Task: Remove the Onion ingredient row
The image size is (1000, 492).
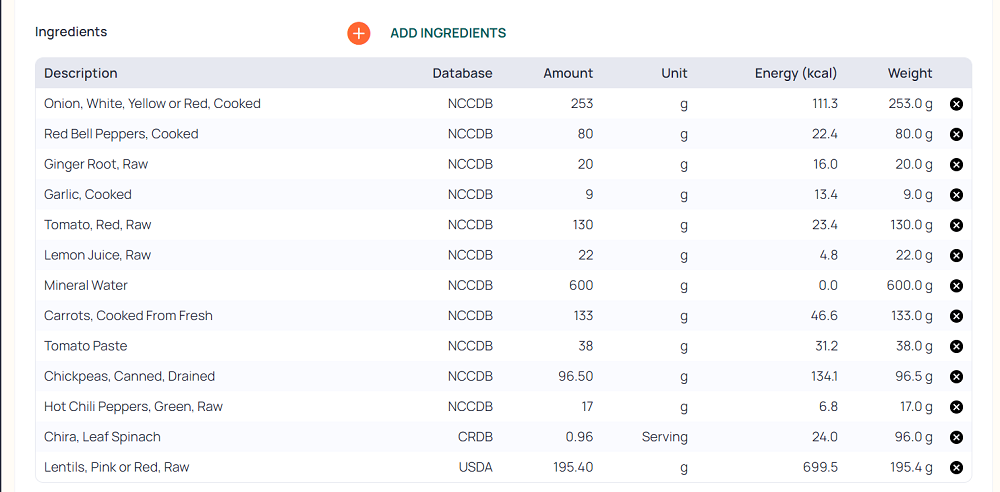Action: (x=956, y=104)
